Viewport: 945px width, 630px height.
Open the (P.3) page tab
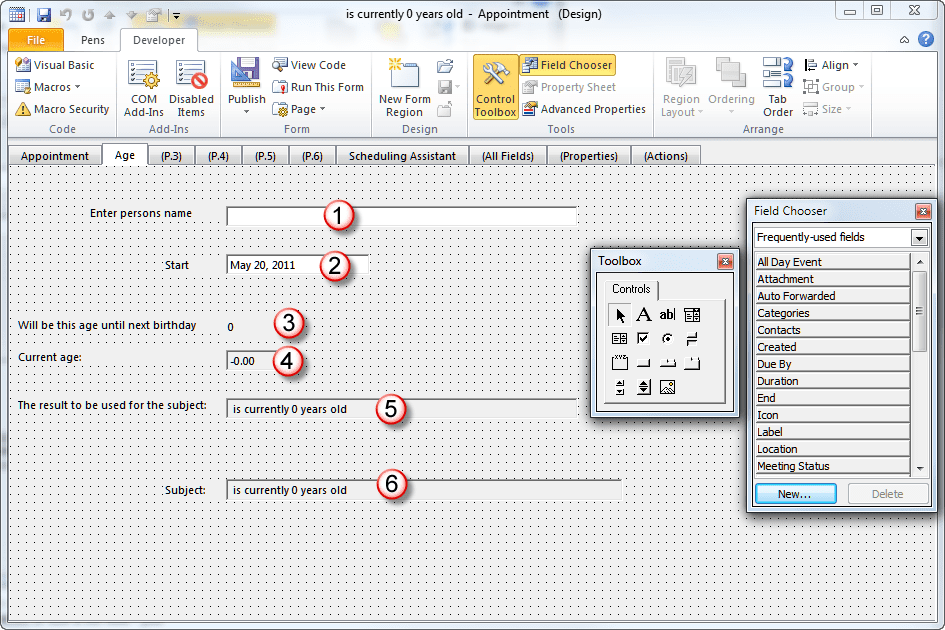point(171,156)
